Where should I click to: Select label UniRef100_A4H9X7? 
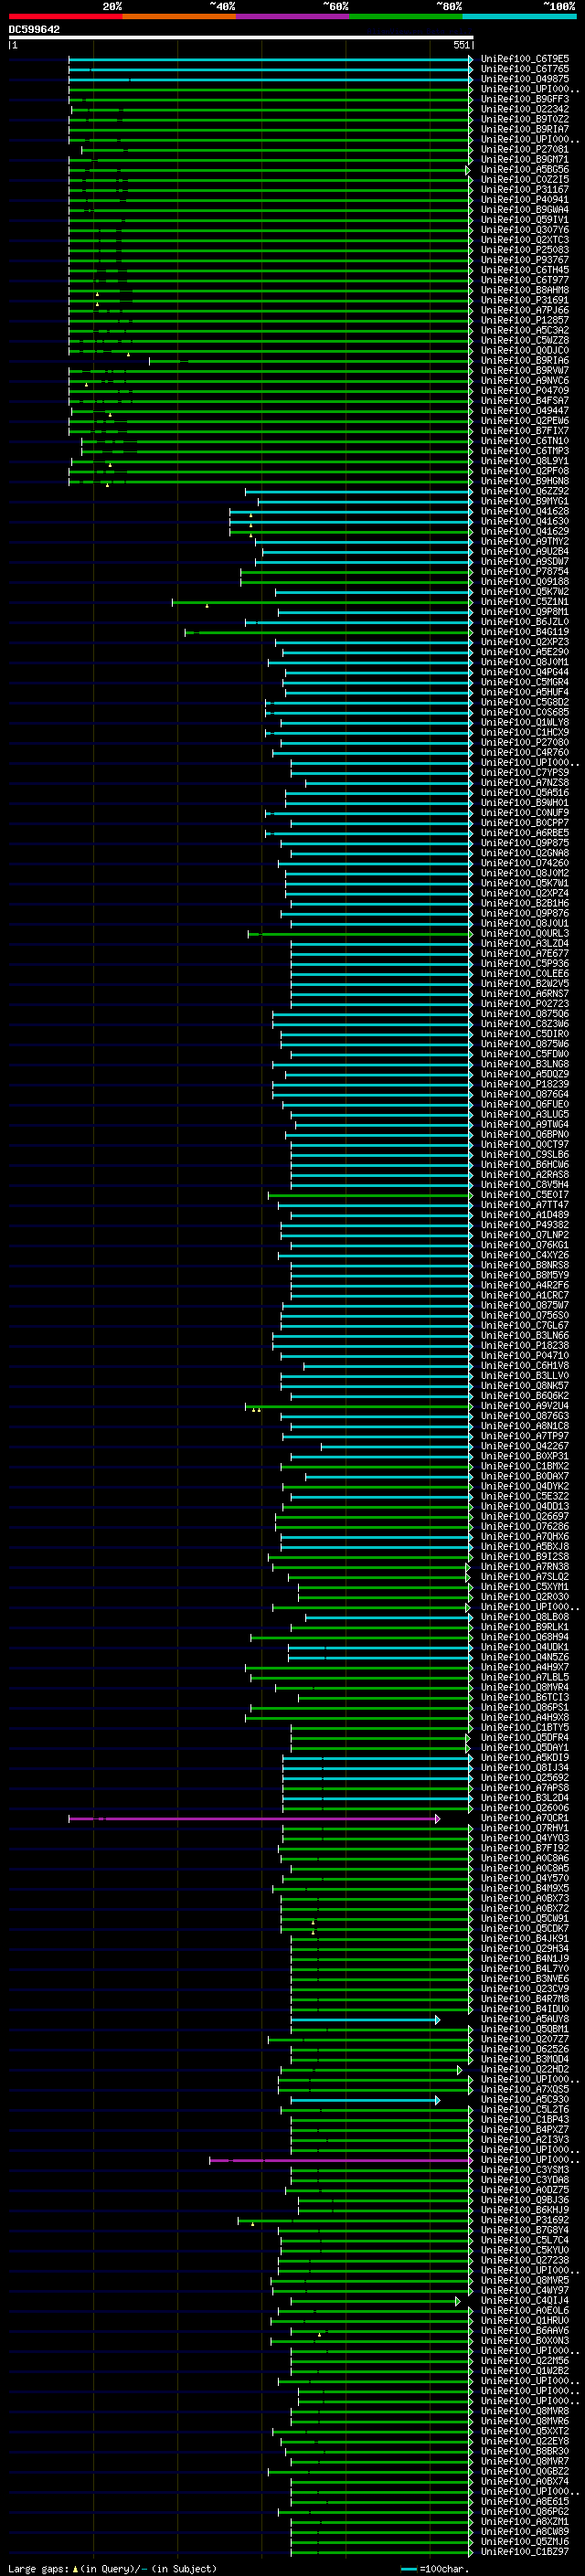coord(524,1667)
